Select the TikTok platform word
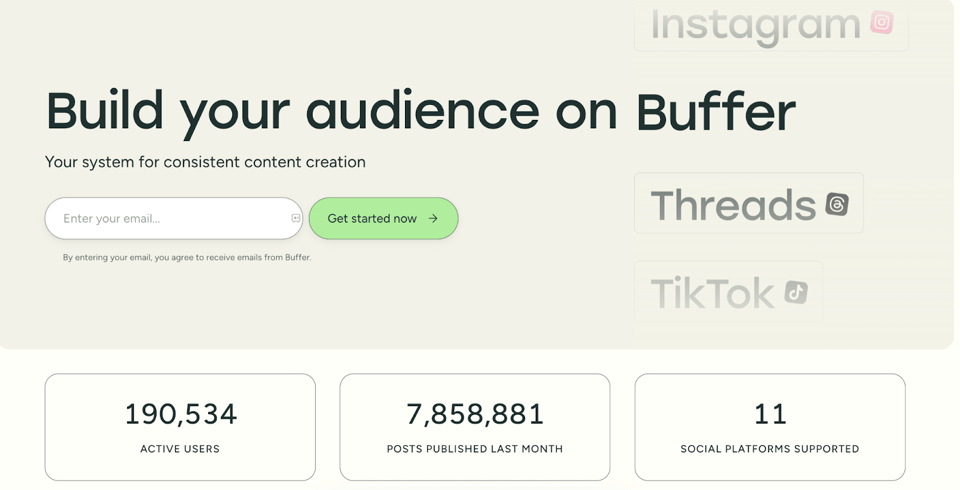 [x=713, y=293]
